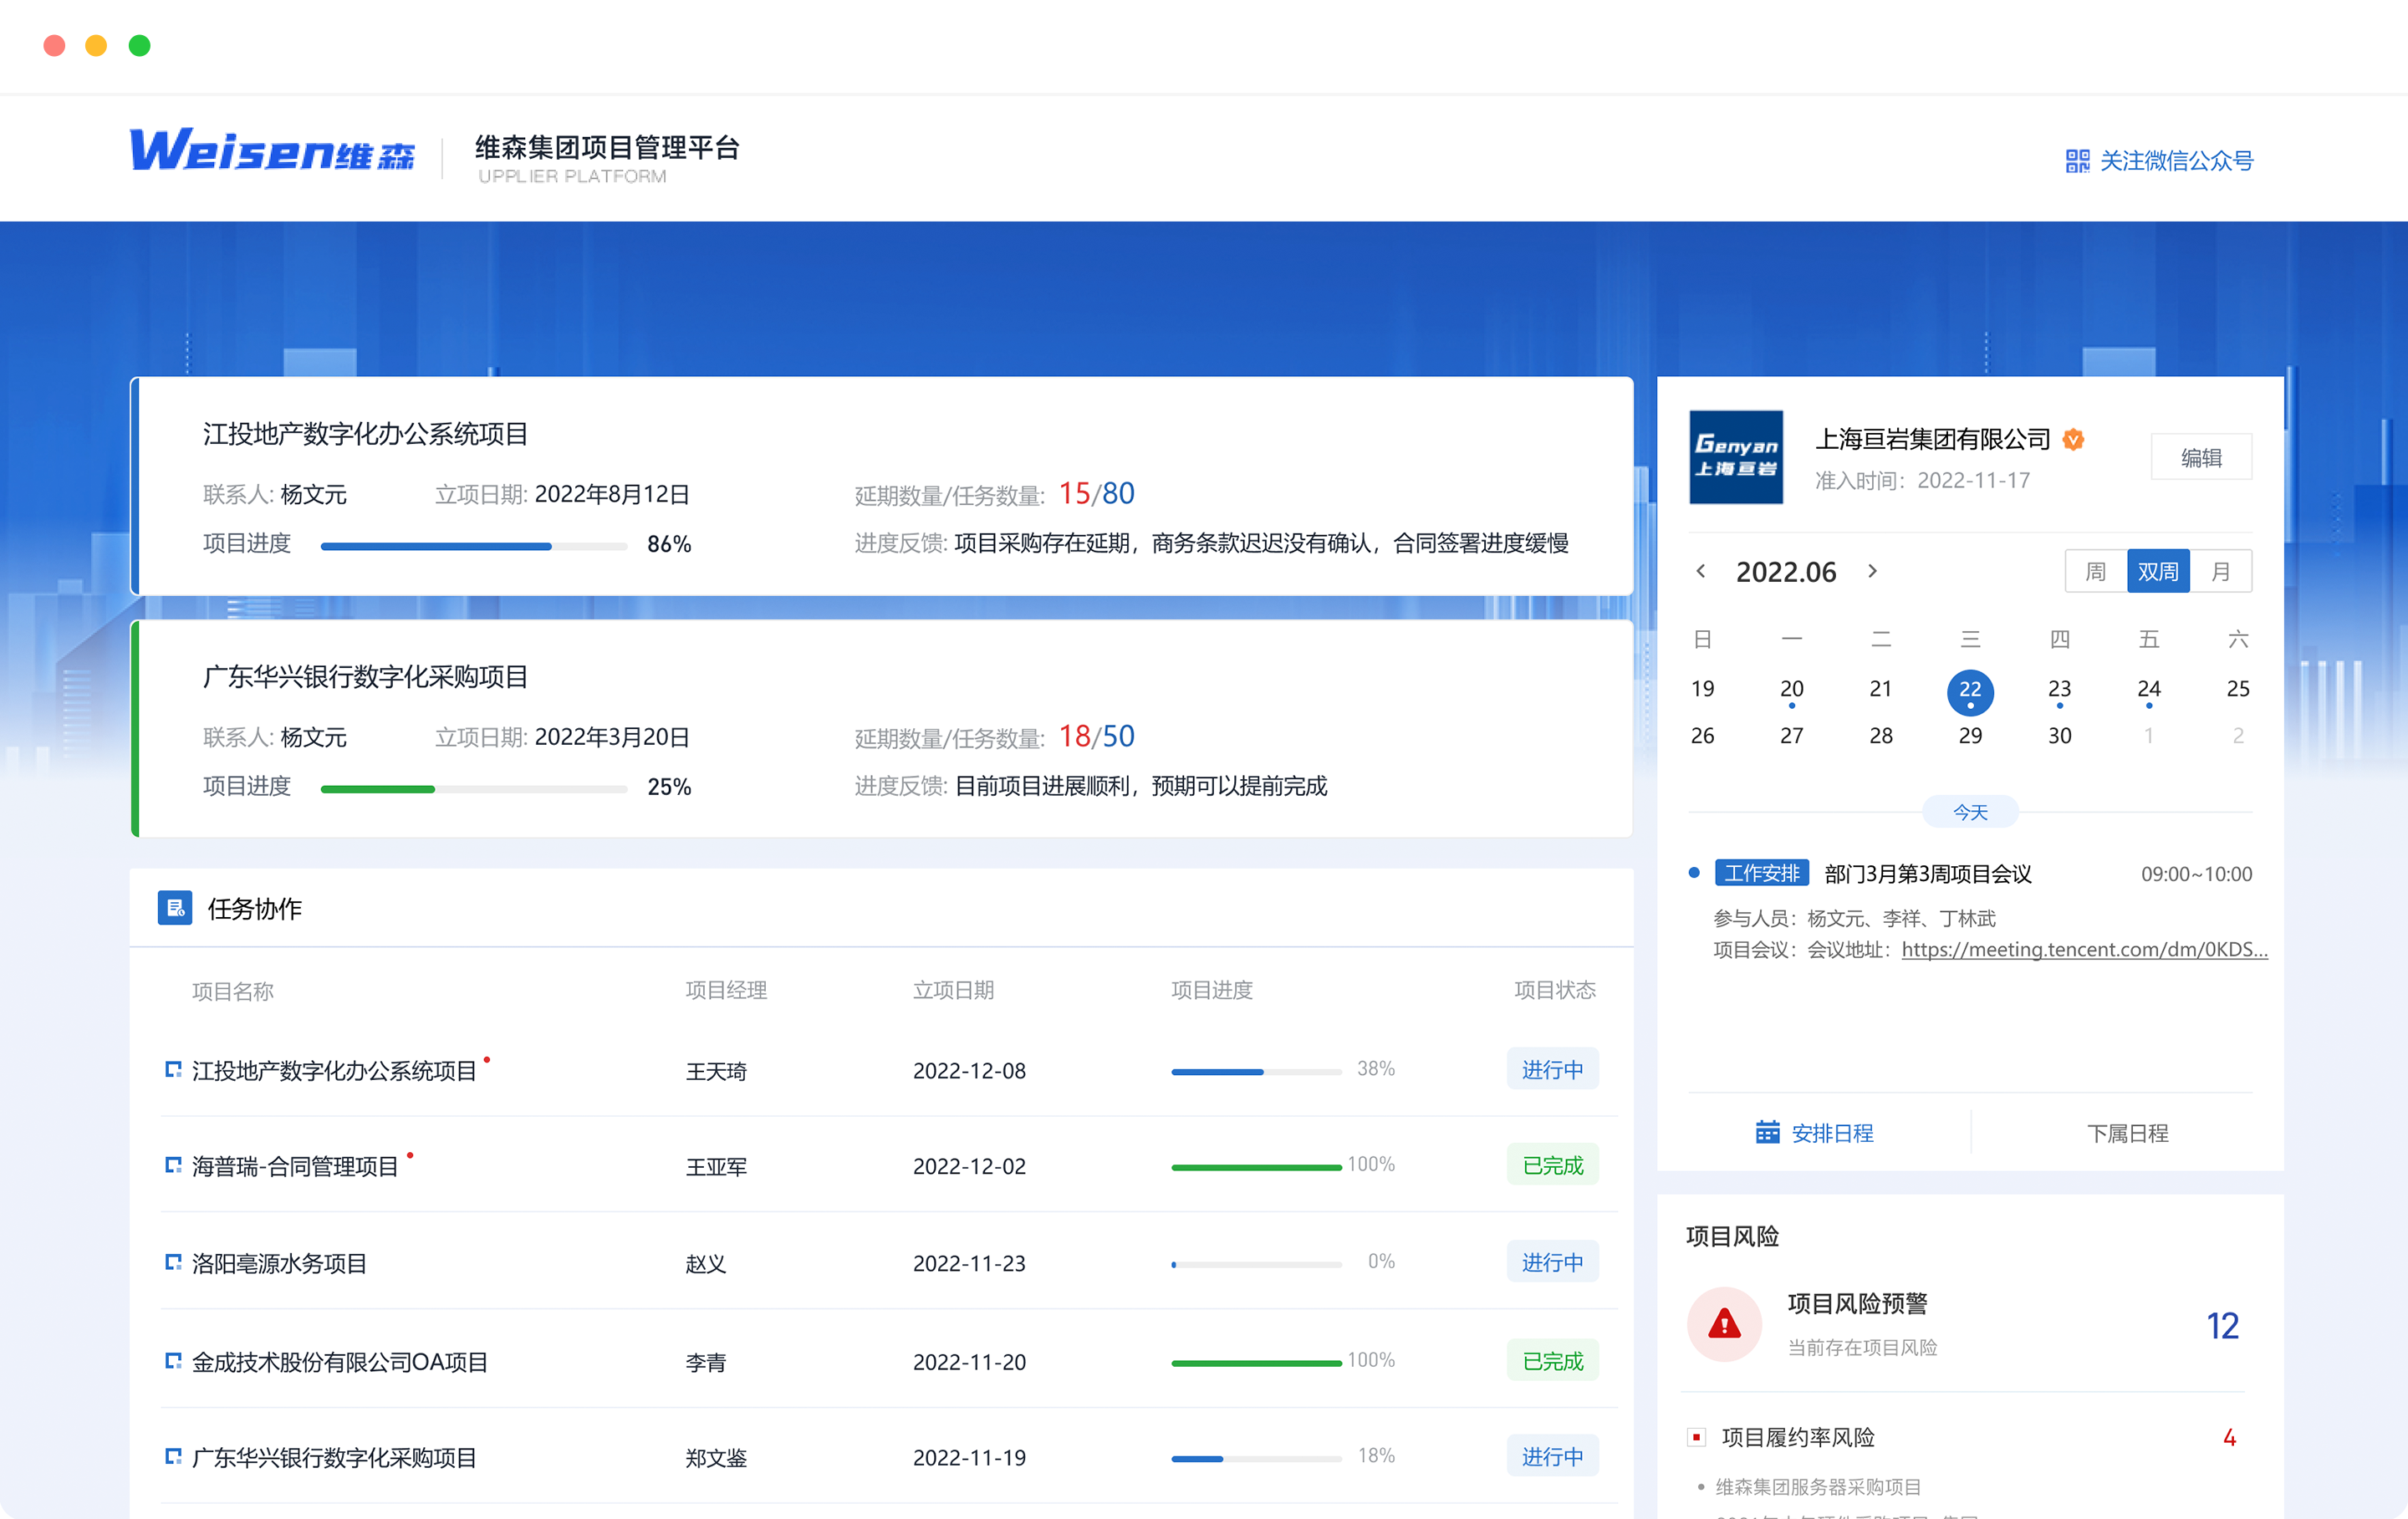Go to previous month with left chevron
Viewport: 2408px width, 1519px height.
(x=1701, y=571)
